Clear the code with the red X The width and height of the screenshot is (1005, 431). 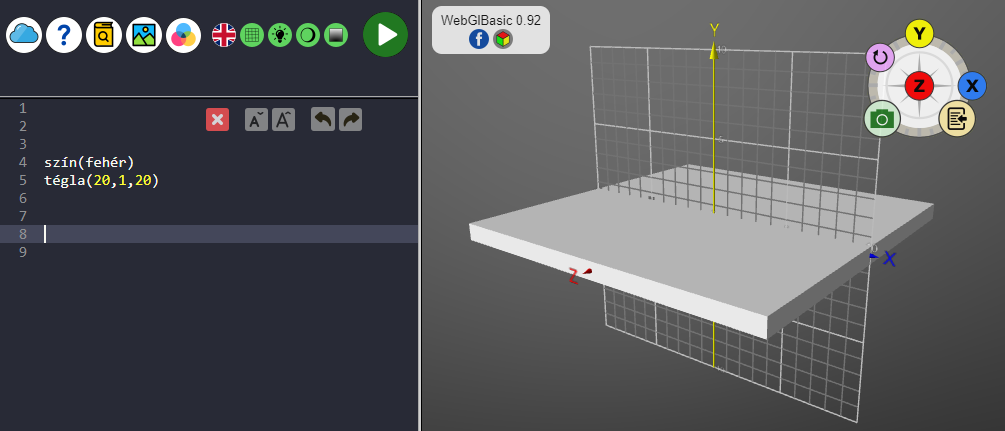(x=217, y=120)
